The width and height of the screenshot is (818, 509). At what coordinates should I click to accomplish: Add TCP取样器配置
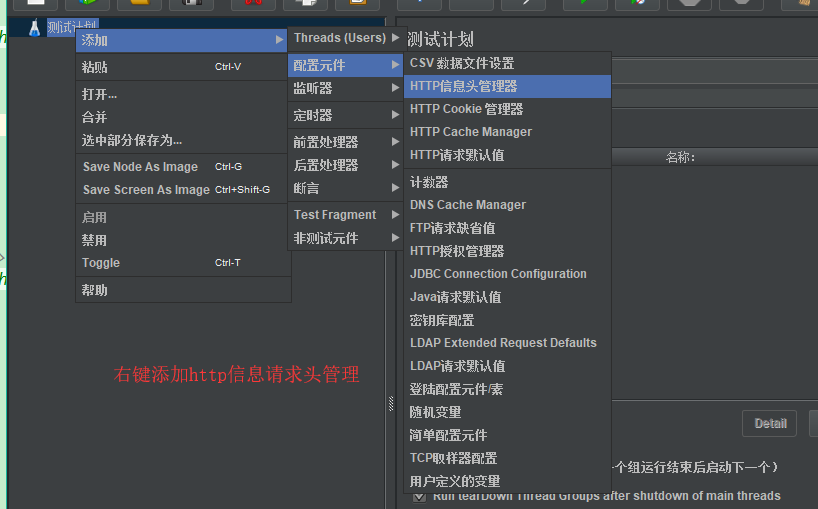(x=507, y=457)
